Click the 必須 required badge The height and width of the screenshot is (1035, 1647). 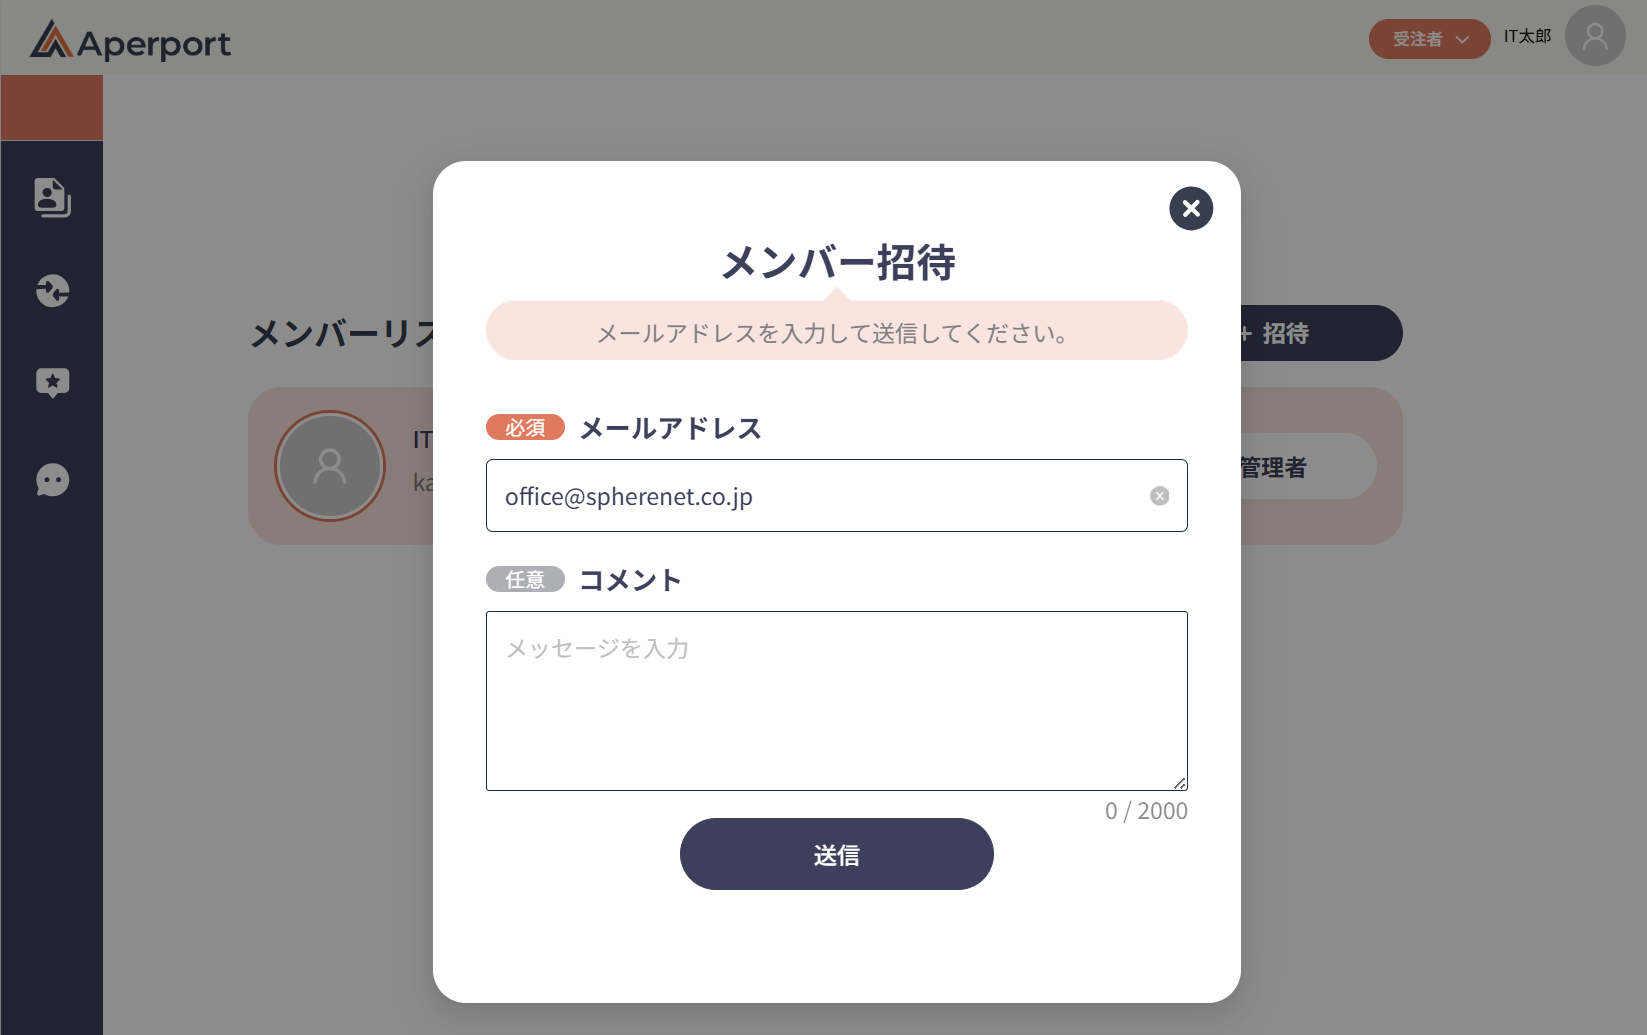525,428
